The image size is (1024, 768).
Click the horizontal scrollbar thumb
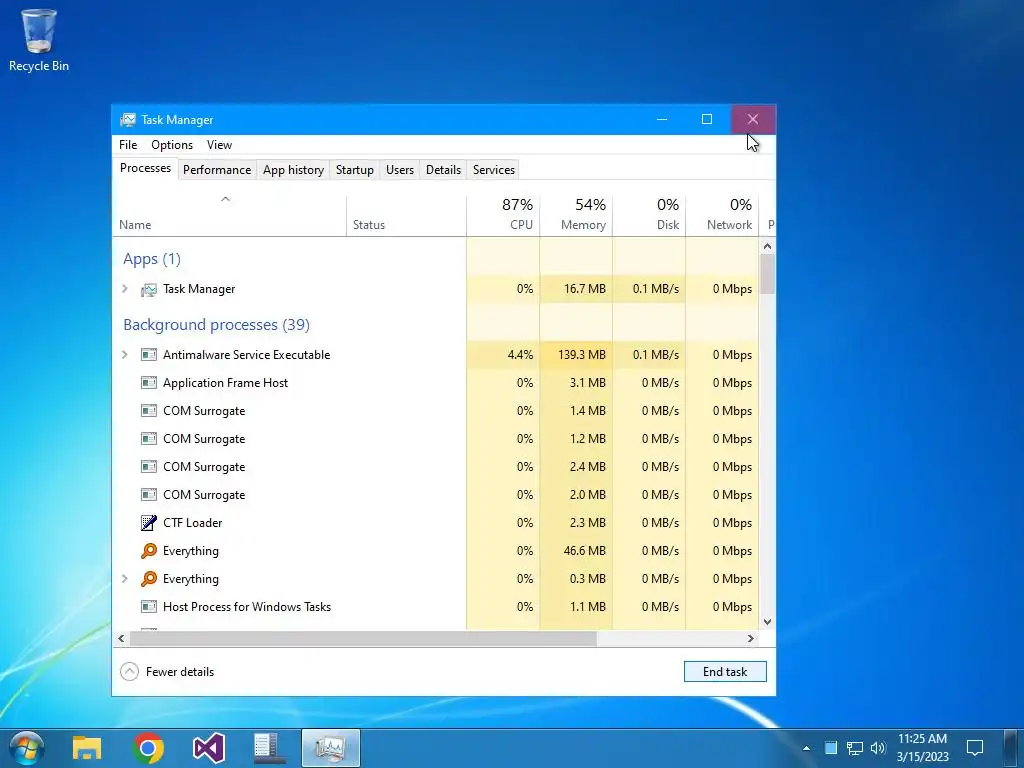[362, 638]
